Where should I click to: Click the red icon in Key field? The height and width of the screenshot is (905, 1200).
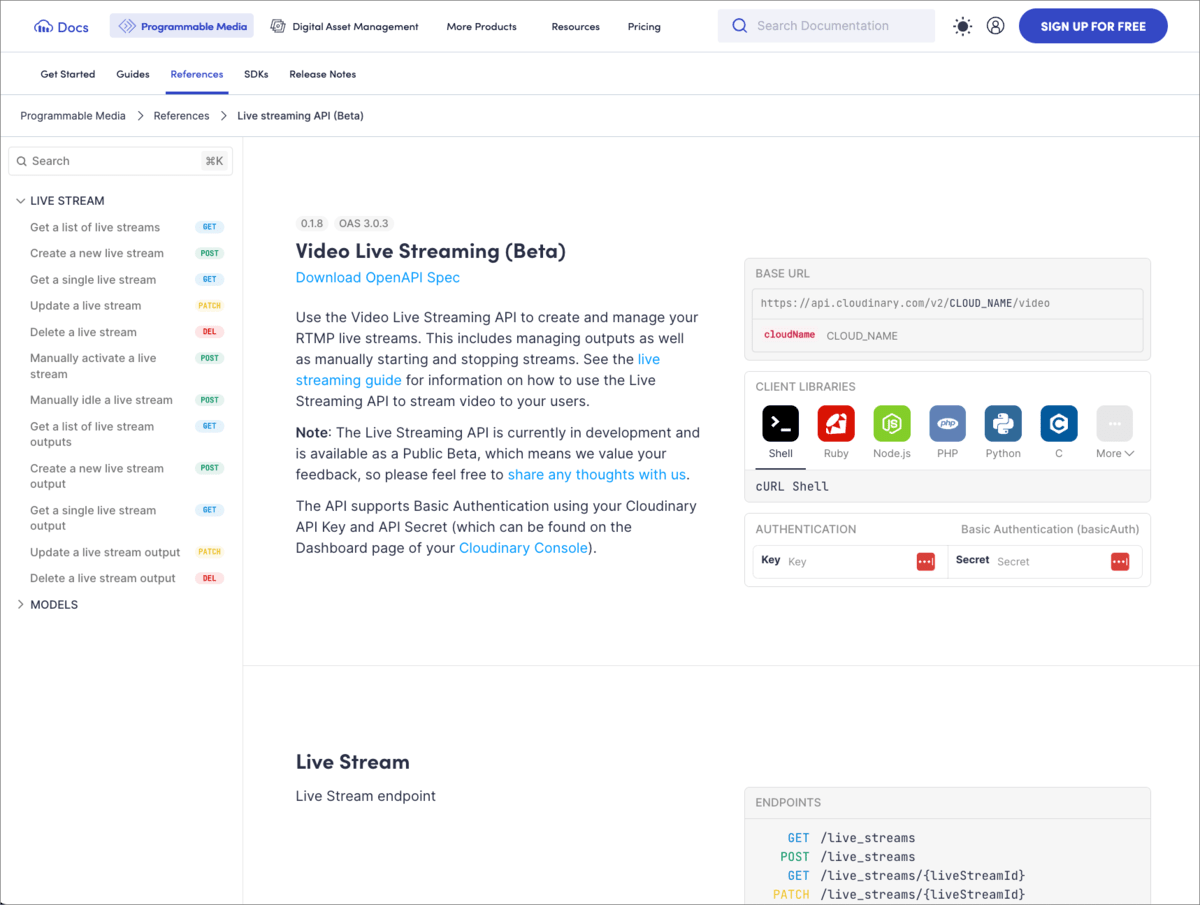[926, 562]
